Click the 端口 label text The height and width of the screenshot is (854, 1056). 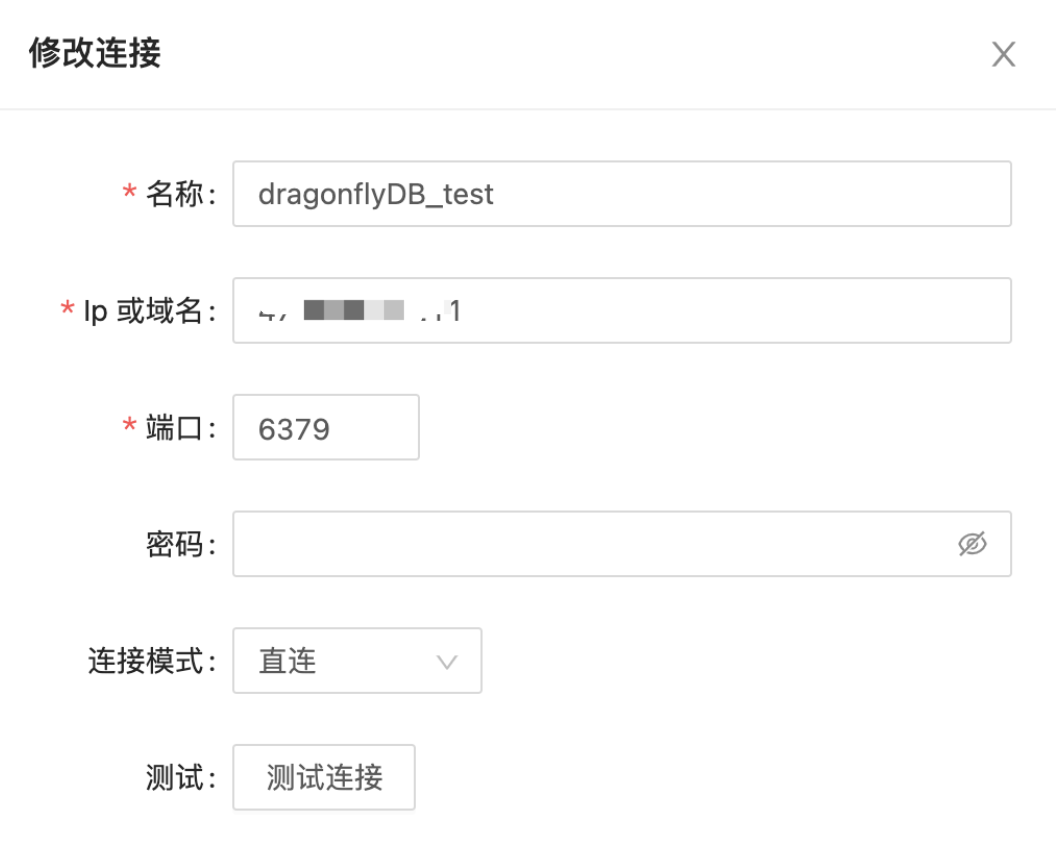click(x=181, y=429)
